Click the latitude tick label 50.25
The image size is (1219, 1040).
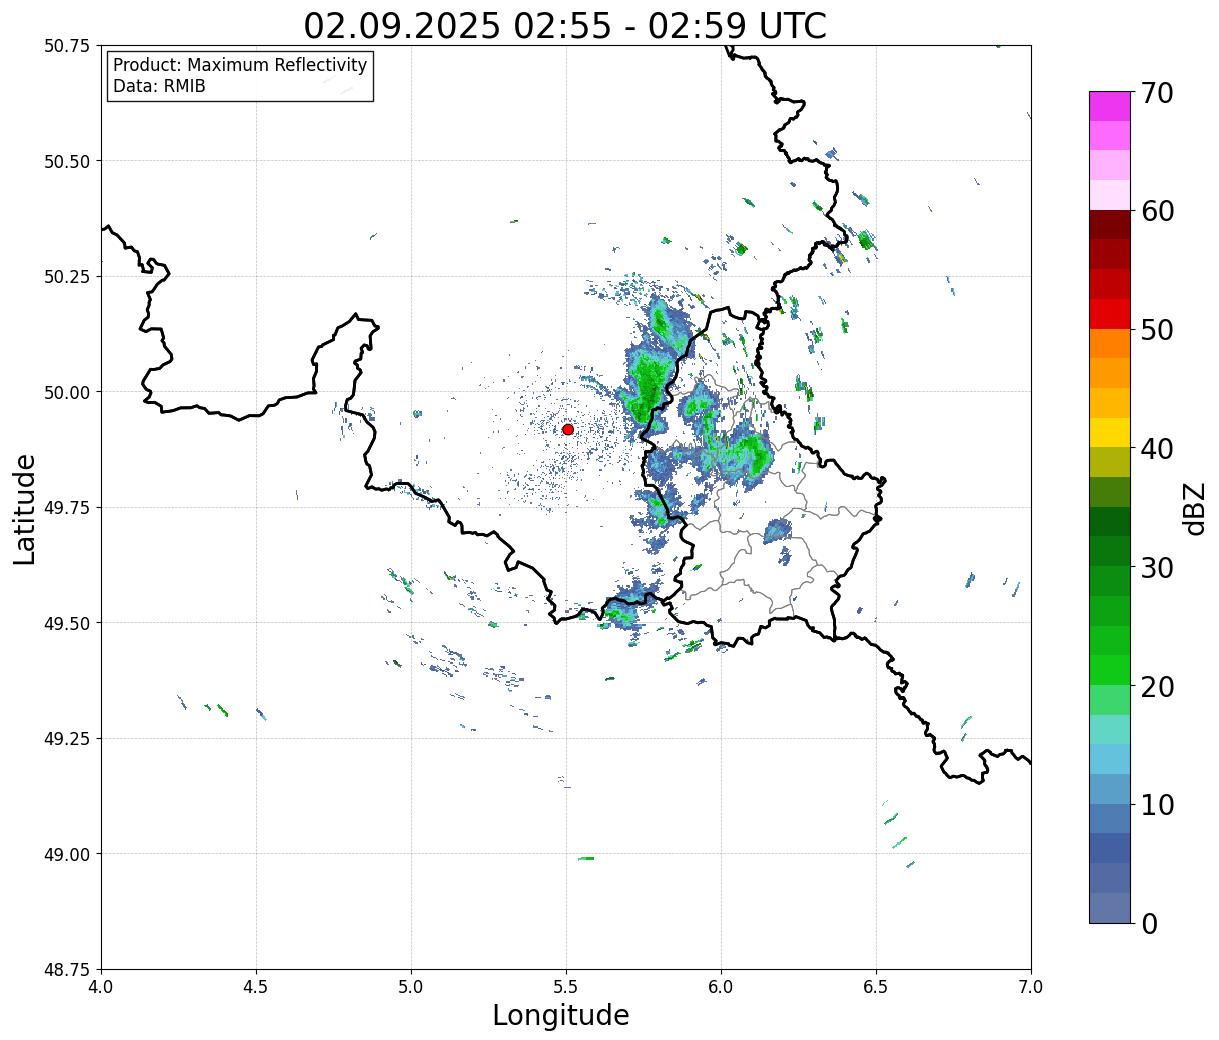(x=66, y=277)
